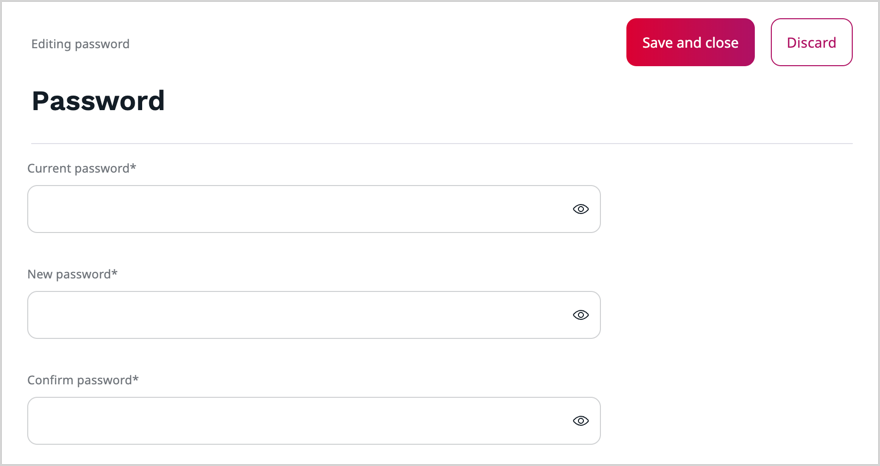Click the "New password*" label
The image size is (880, 466).
(72, 274)
